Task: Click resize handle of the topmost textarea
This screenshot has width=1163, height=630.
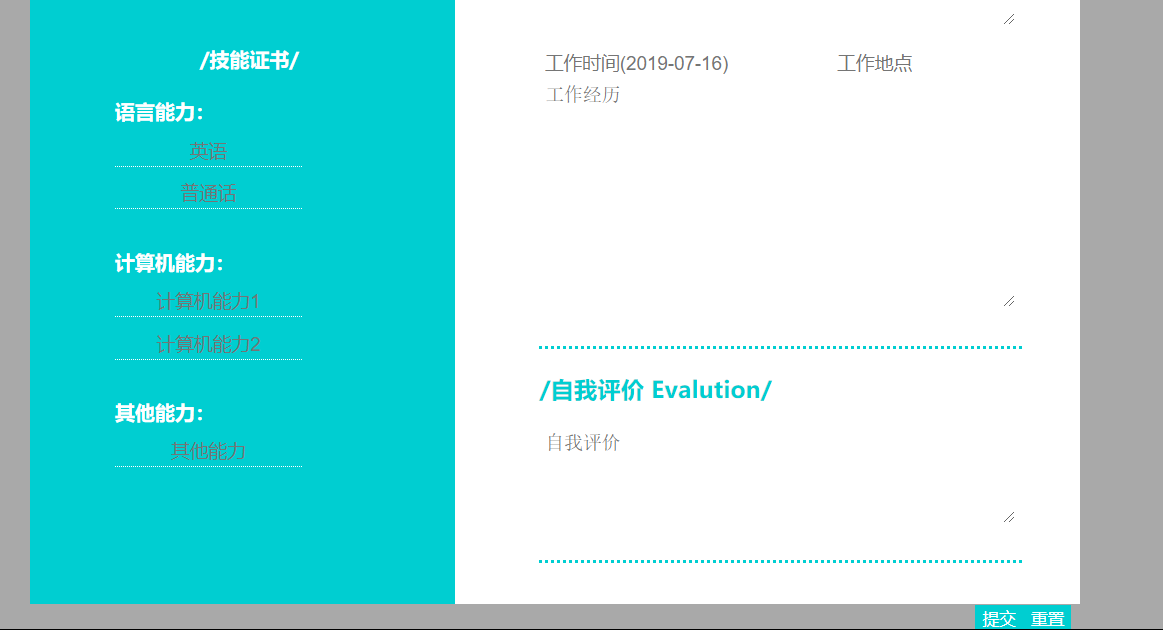Action: [1009, 19]
